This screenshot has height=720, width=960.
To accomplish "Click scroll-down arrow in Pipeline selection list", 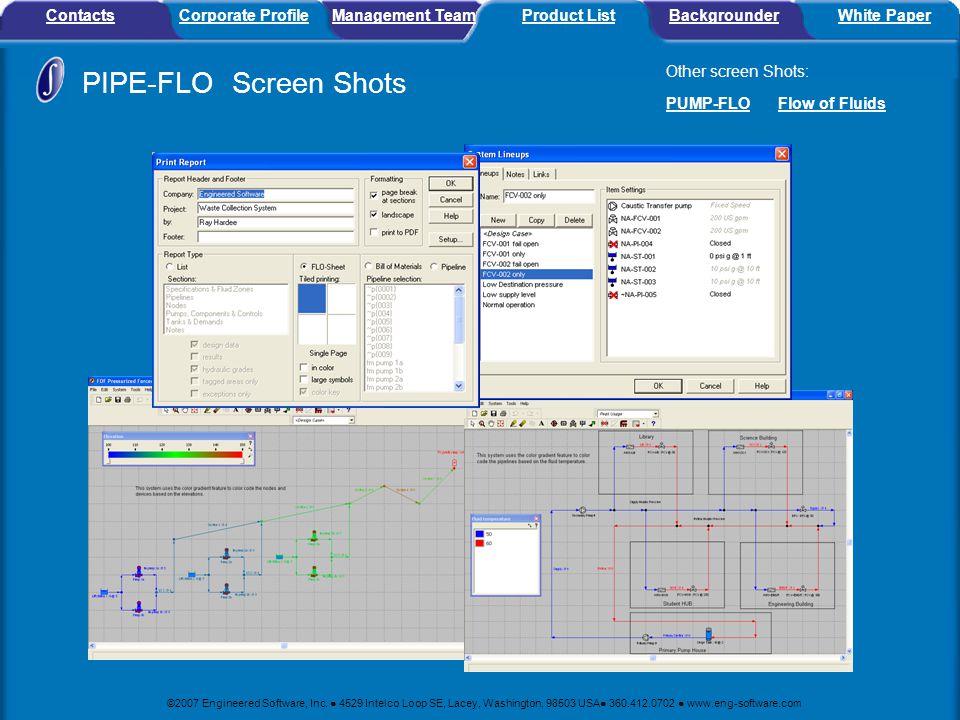I will tap(459, 386).
